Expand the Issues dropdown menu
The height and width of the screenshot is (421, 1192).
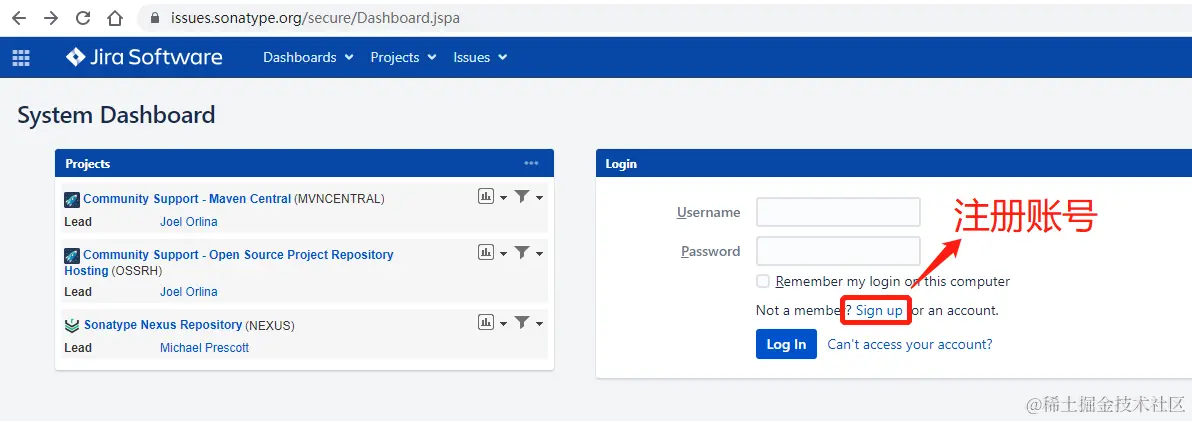(480, 57)
